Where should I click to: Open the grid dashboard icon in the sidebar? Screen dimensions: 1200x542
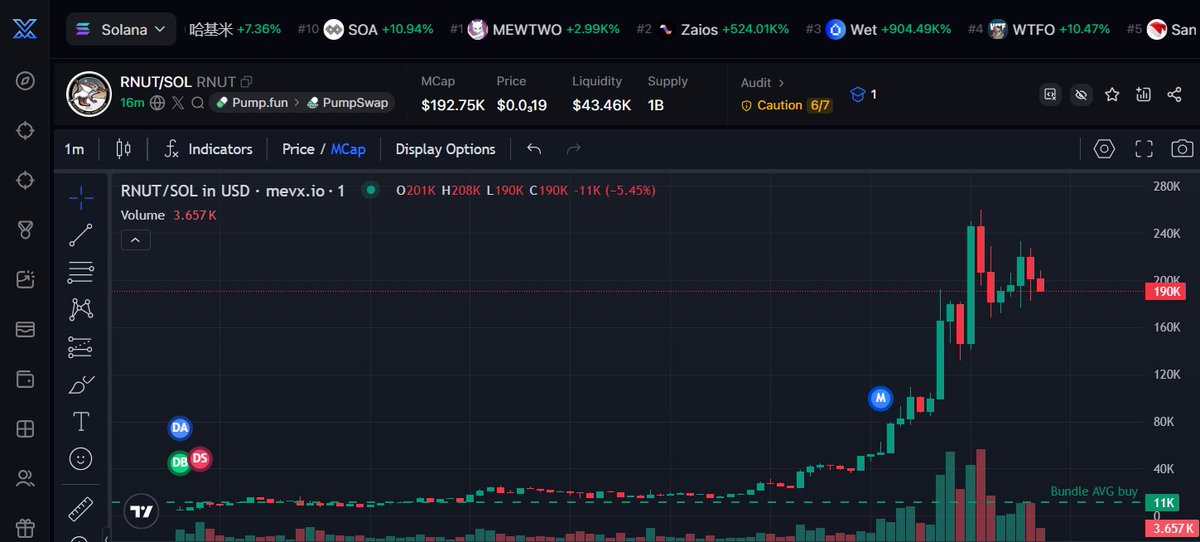tap(25, 429)
